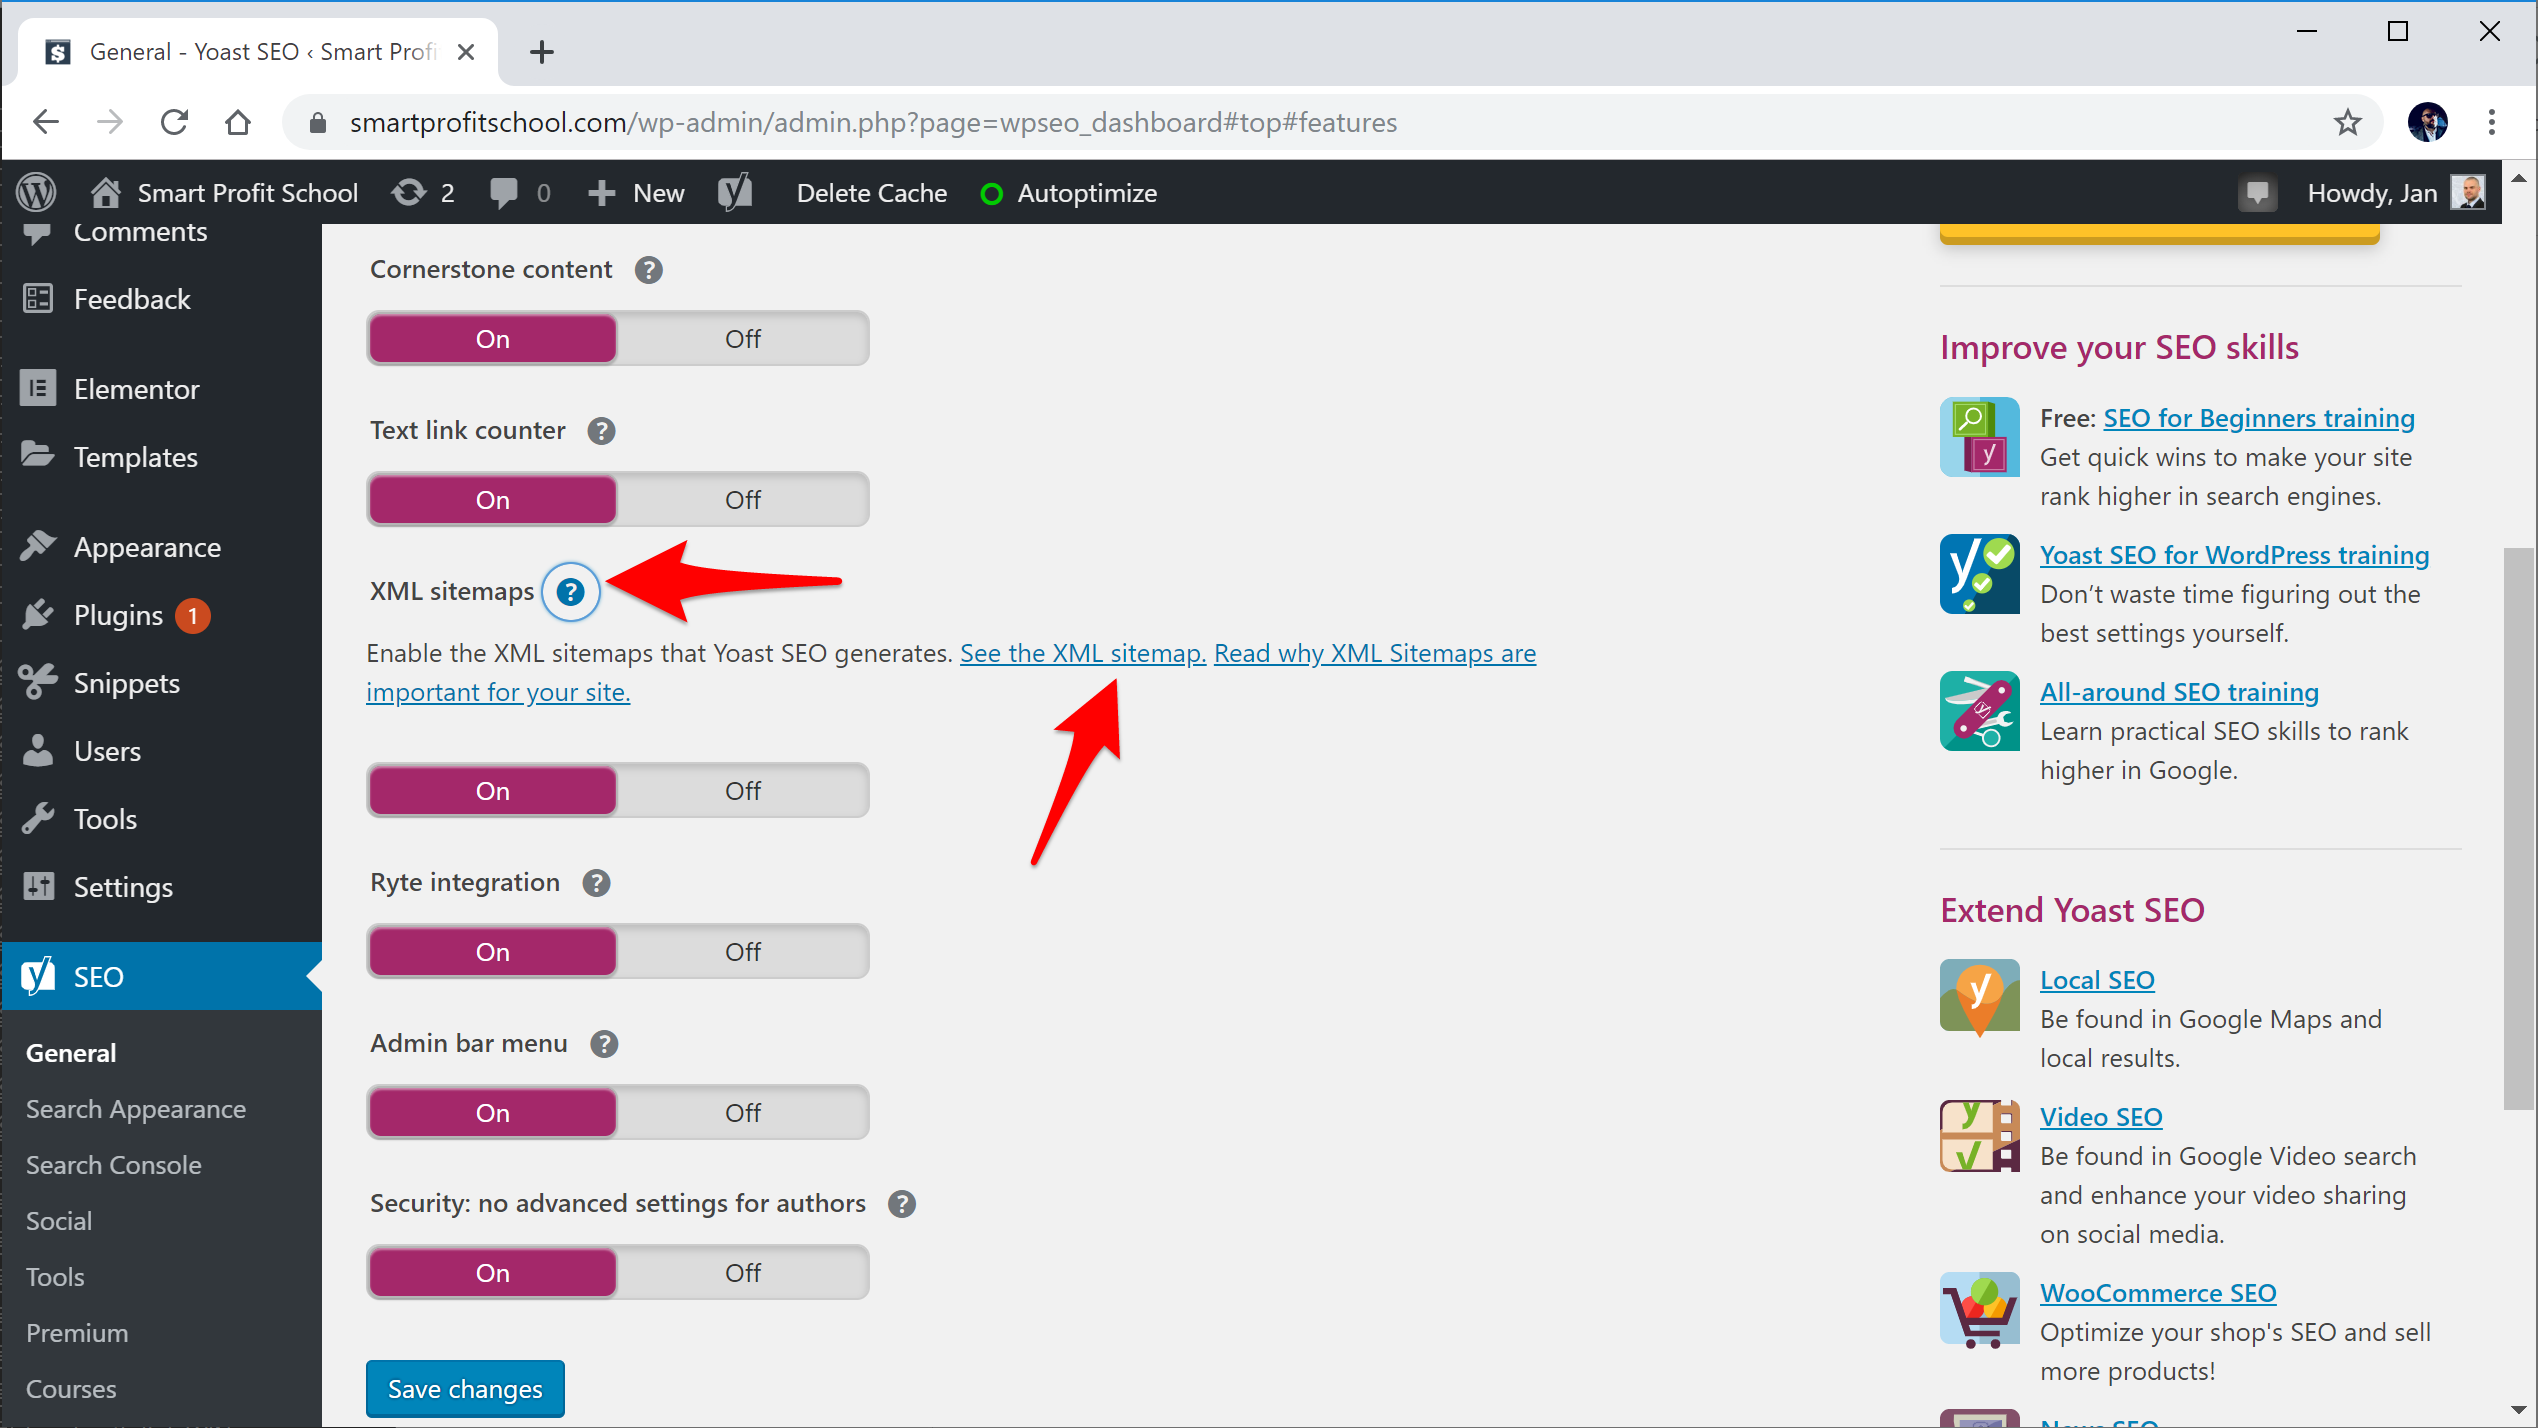This screenshot has height=1428, width=2538.
Task: Turn Admin bar menu Off
Action: coord(743,1113)
